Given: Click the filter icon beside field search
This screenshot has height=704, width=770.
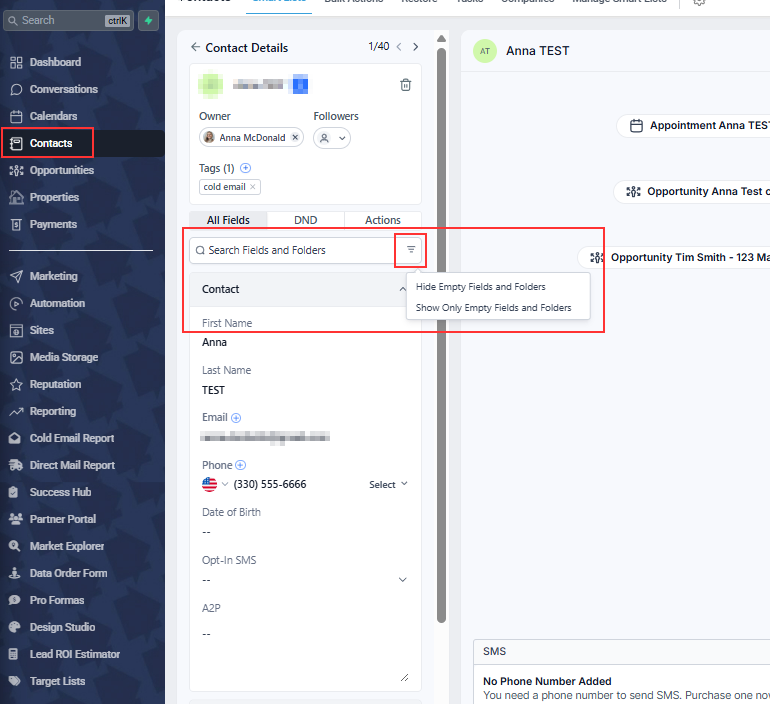Looking at the screenshot, I should click(x=410, y=250).
